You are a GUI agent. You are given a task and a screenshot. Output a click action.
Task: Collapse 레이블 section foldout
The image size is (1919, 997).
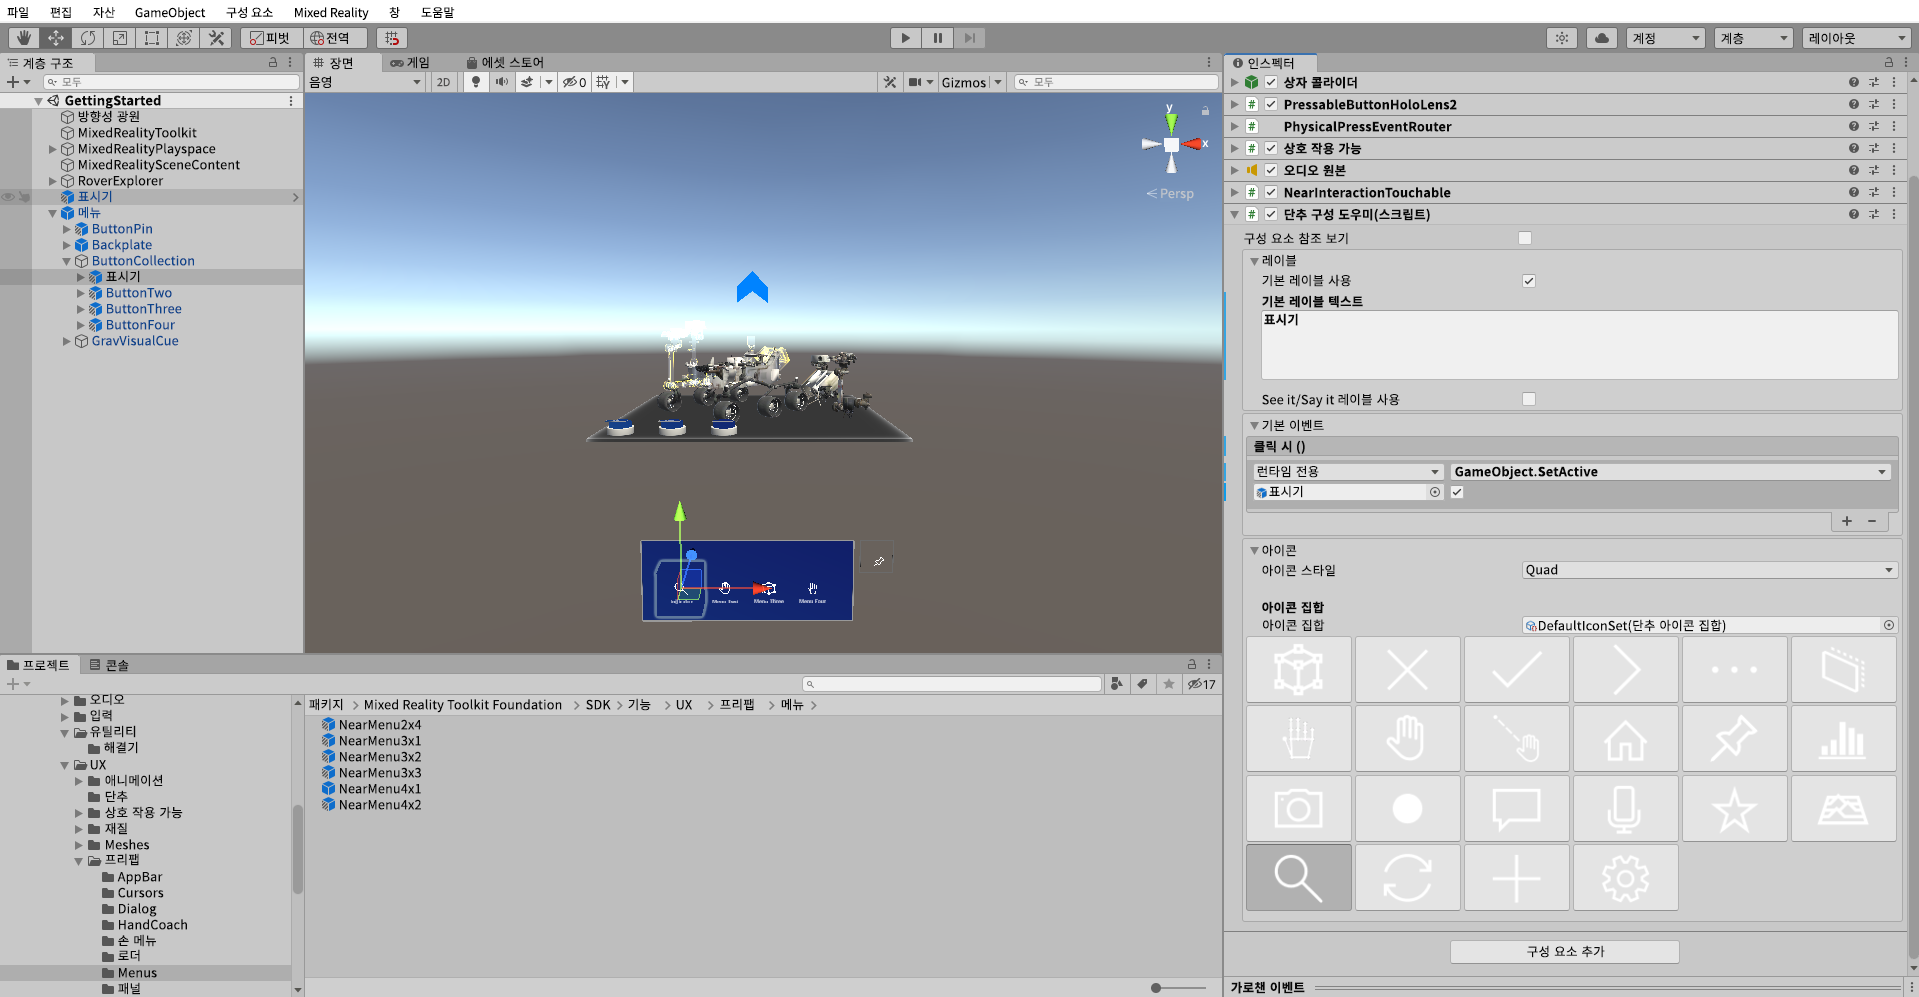pos(1254,261)
